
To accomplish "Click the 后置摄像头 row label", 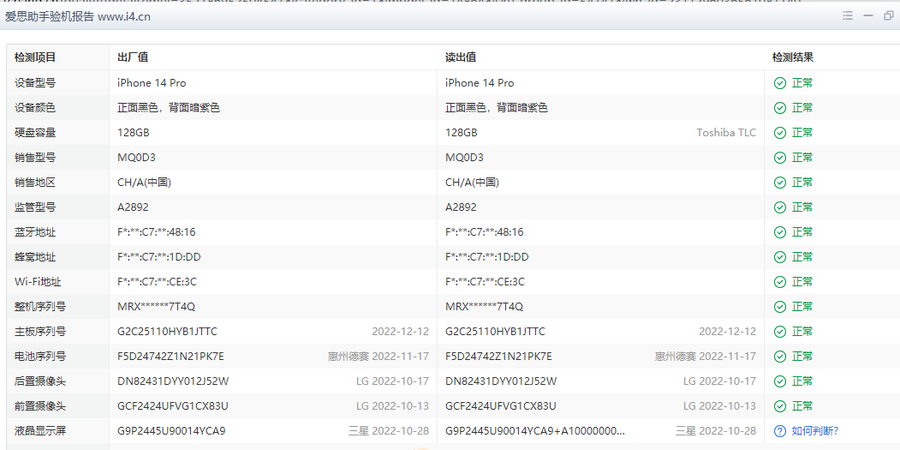I will tap(40, 381).
